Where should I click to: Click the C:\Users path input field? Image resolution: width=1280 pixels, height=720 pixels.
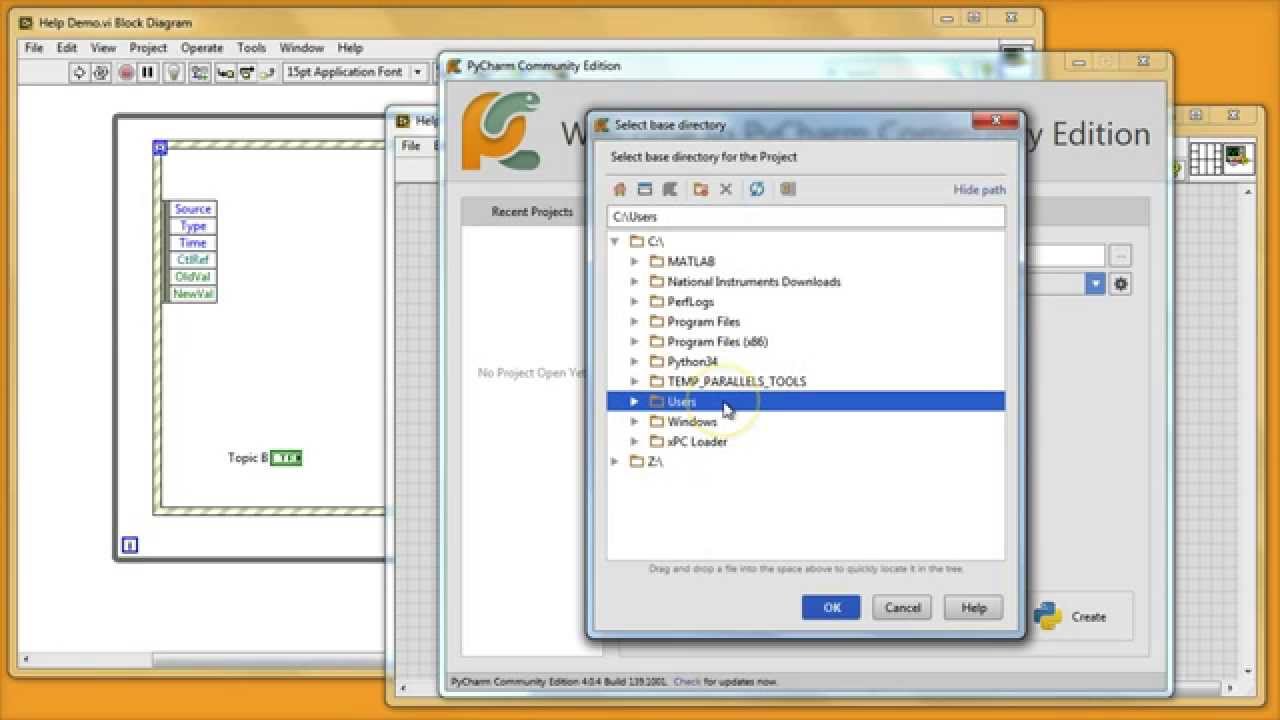[806, 216]
